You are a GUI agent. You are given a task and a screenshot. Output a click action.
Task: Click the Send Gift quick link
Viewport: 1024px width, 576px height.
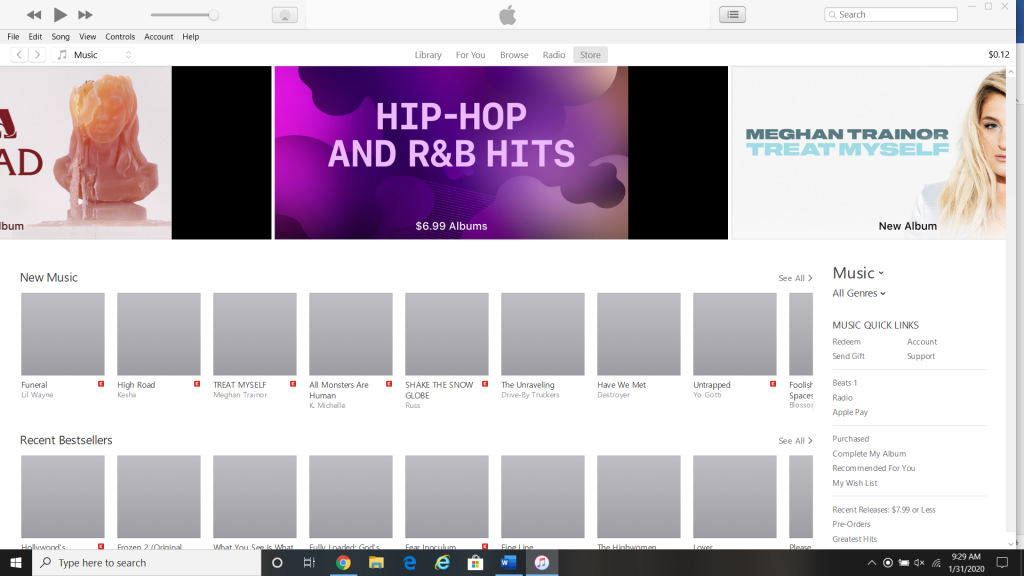click(x=848, y=356)
